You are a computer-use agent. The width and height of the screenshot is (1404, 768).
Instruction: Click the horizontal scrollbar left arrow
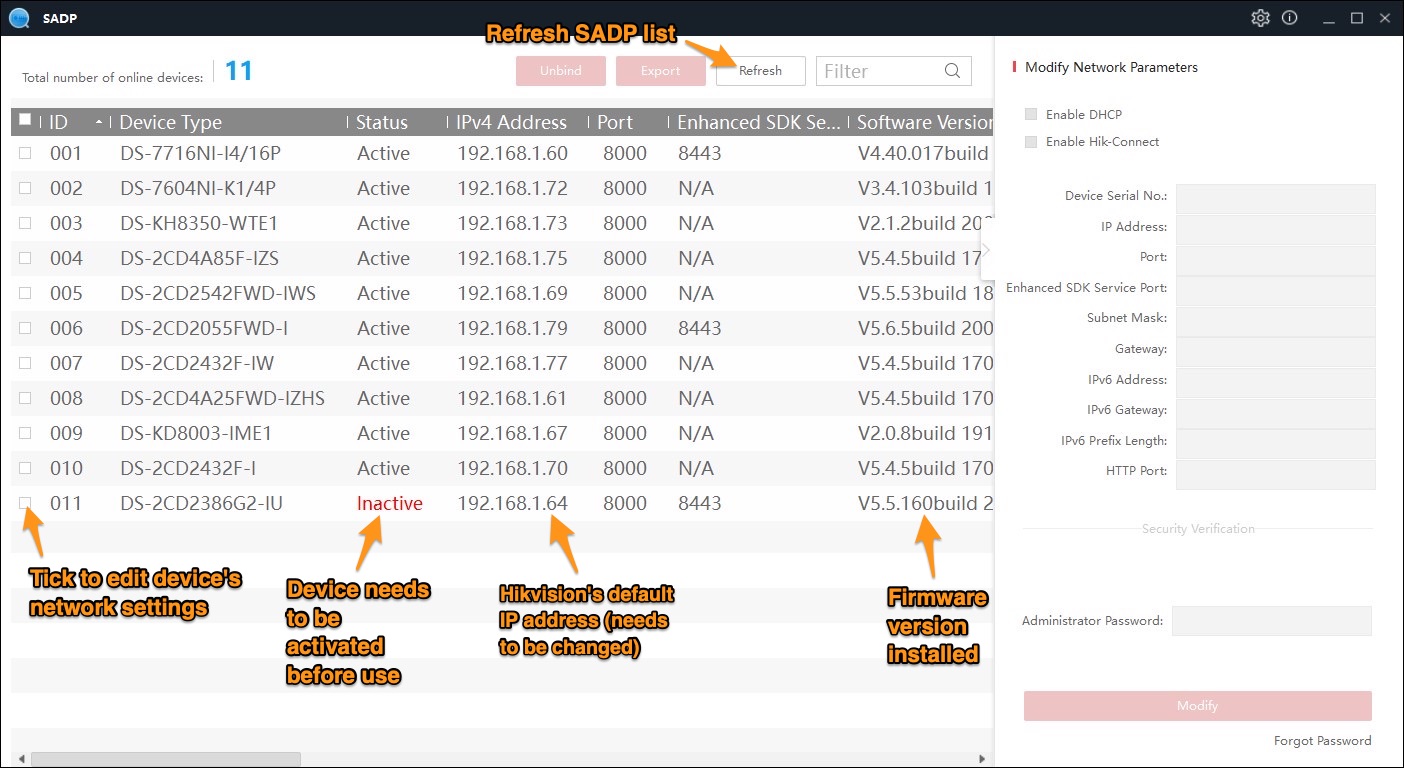point(19,759)
